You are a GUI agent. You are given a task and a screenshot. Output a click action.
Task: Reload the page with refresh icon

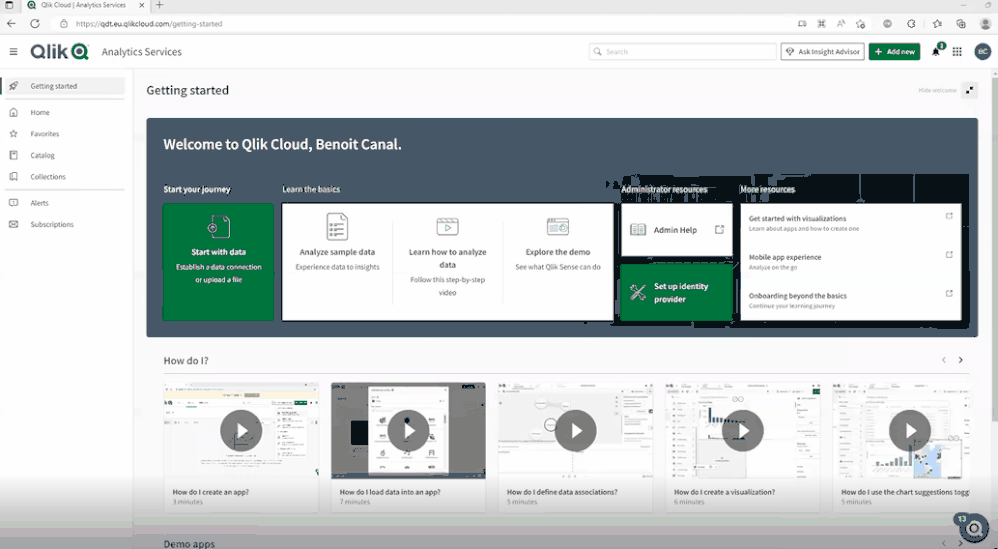[35, 24]
